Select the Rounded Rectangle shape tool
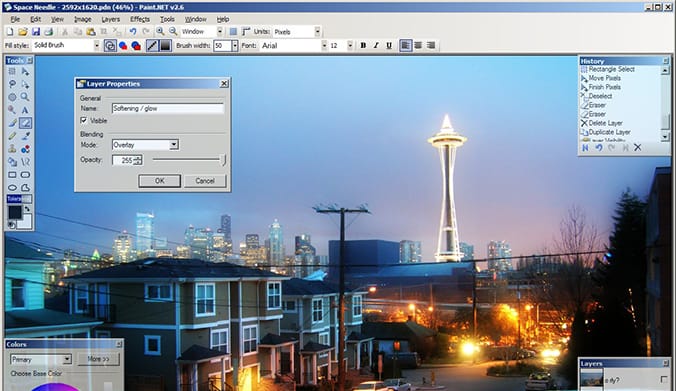The image size is (676, 391). click(x=25, y=175)
